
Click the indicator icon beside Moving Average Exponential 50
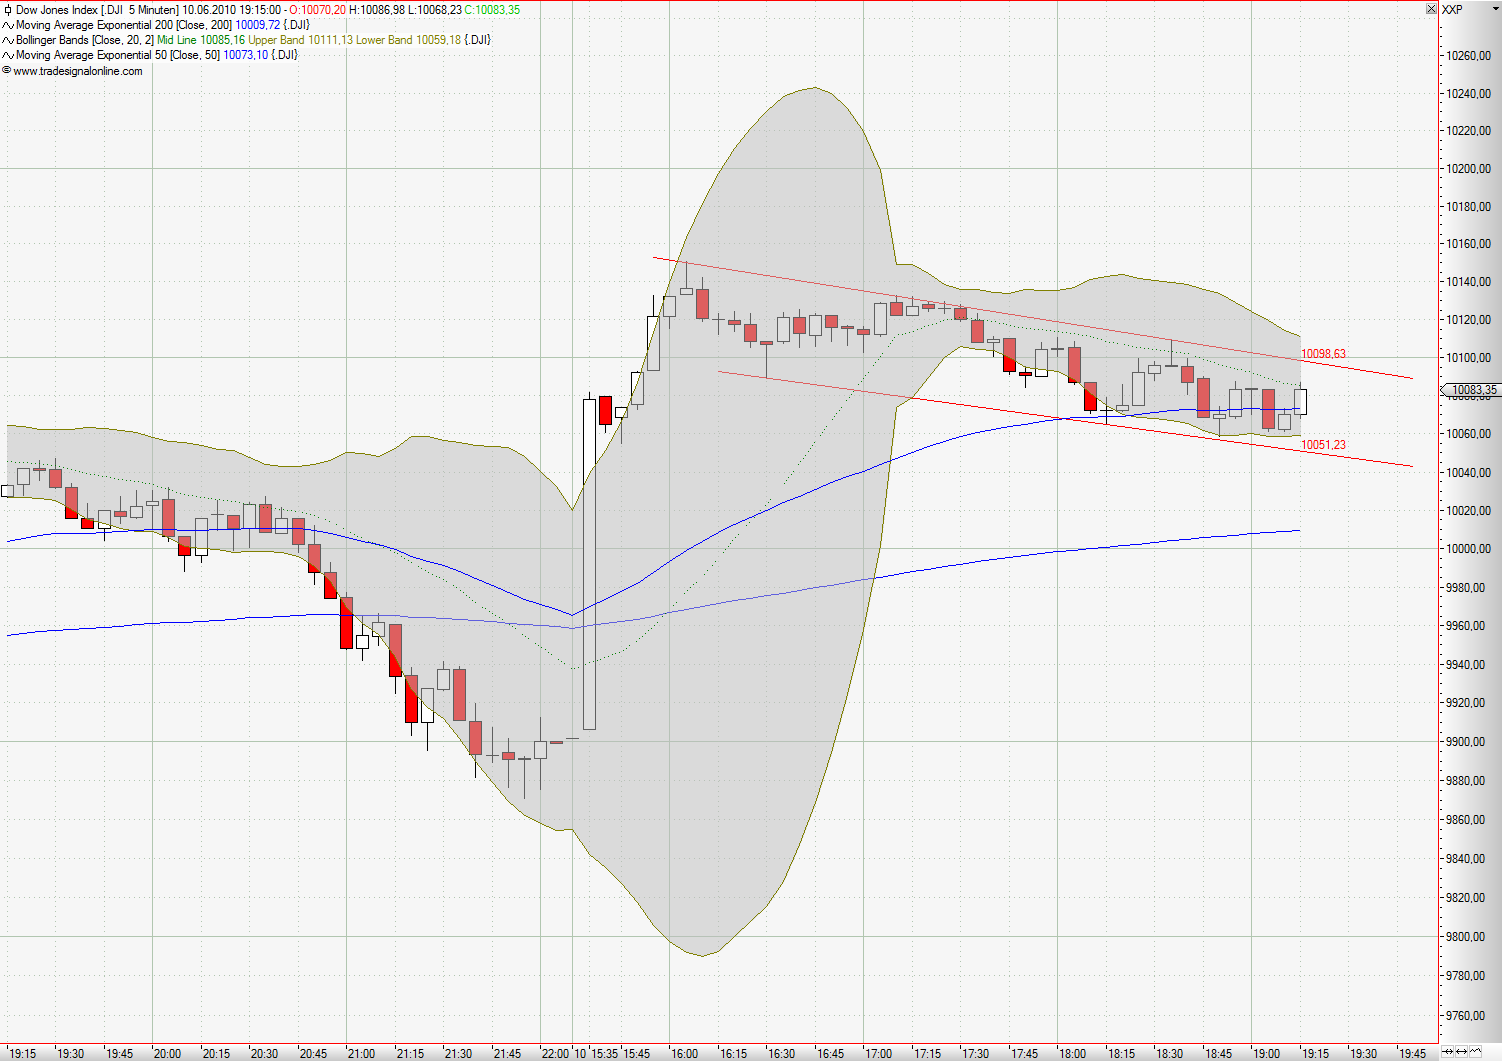(x=8, y=55)
